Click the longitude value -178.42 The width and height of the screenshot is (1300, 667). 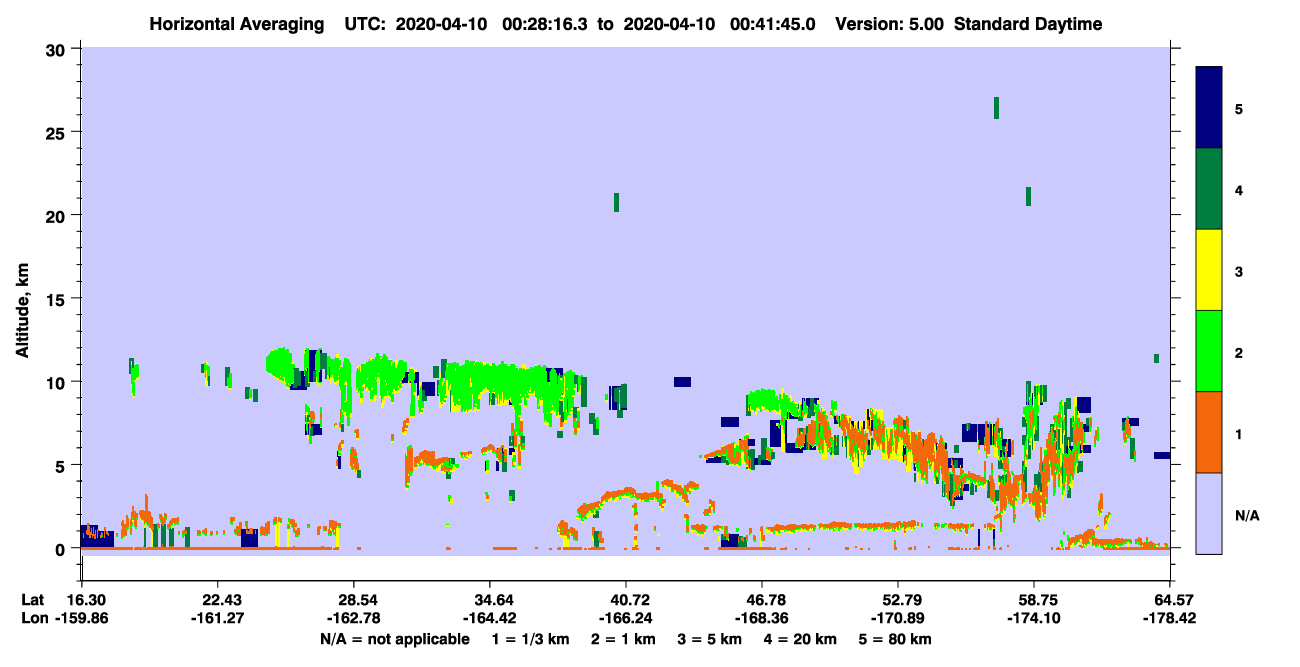[x=1170, y=619]
